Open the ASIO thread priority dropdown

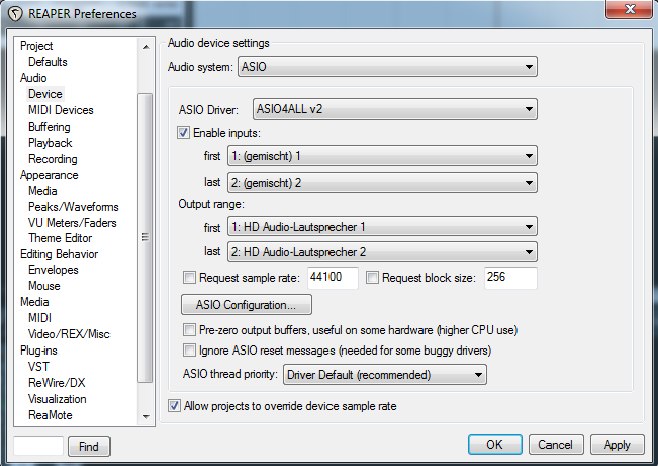pos(385,375)
